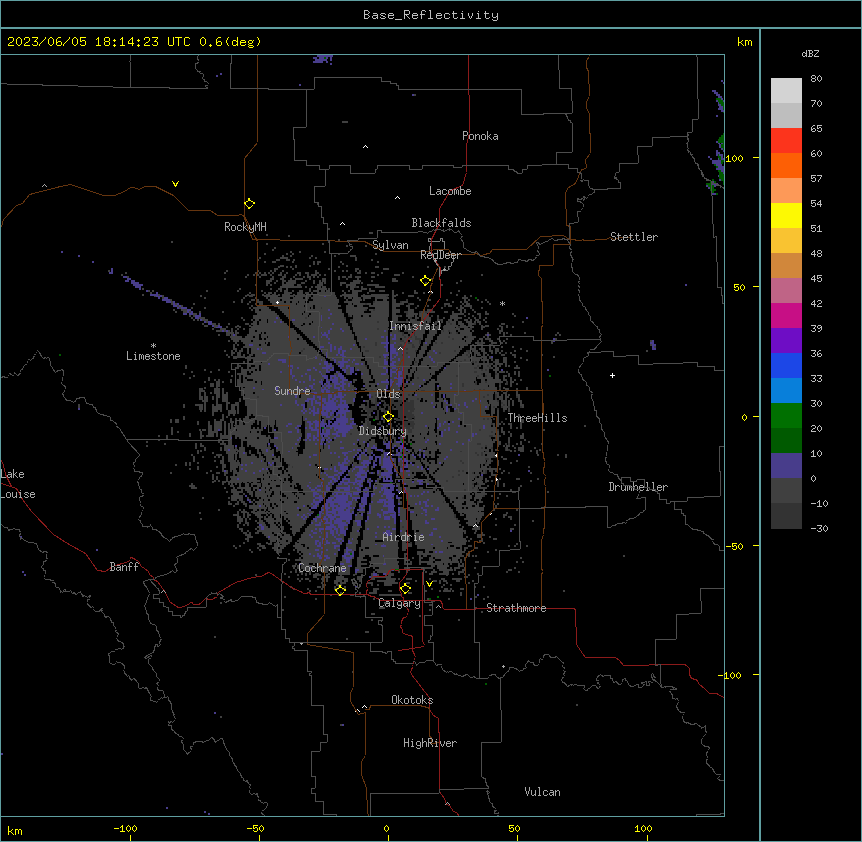
Task: Click the Olds town label
Action: point(388,394)
